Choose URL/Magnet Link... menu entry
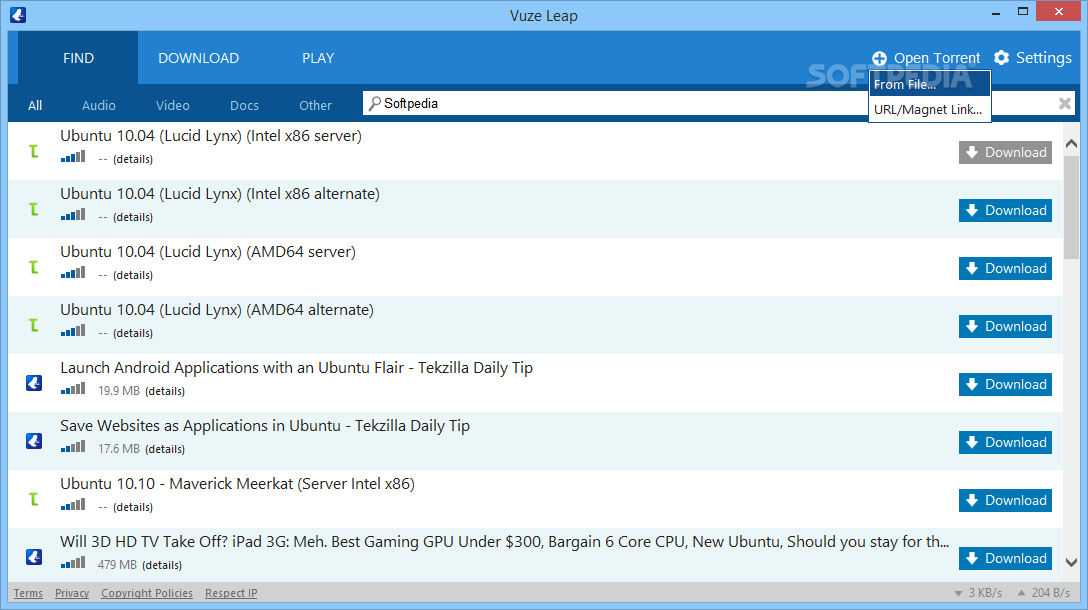Viewport: 1088px width, 610px height. click(930, 110)
